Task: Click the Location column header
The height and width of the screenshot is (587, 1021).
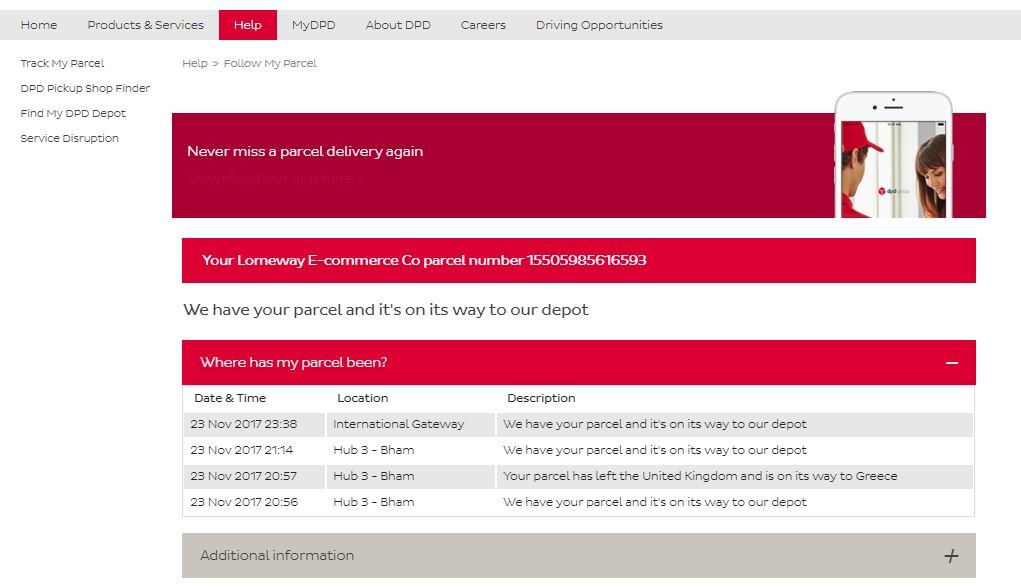Action: (363, 398)
